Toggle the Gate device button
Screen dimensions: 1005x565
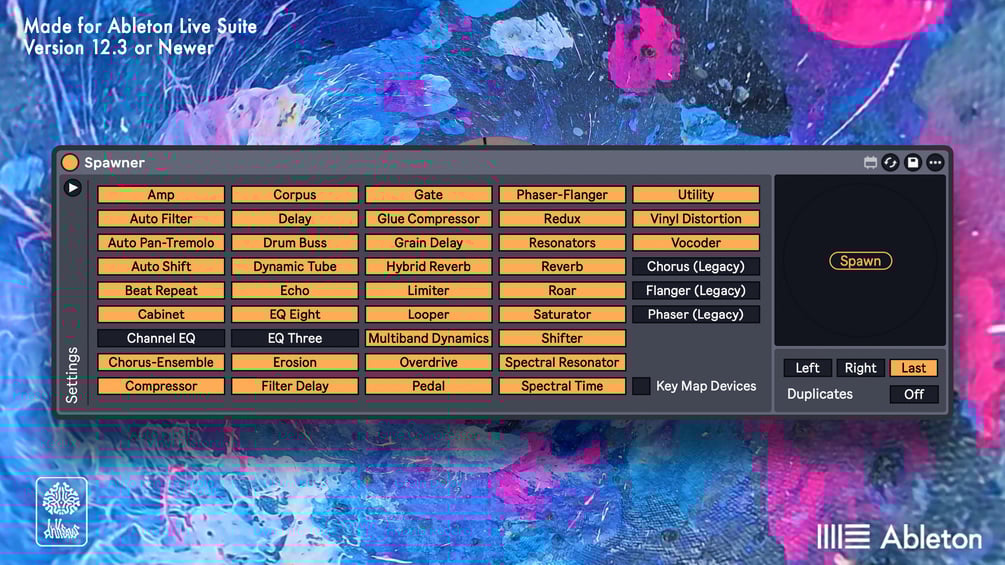click(x=428, y=195)
